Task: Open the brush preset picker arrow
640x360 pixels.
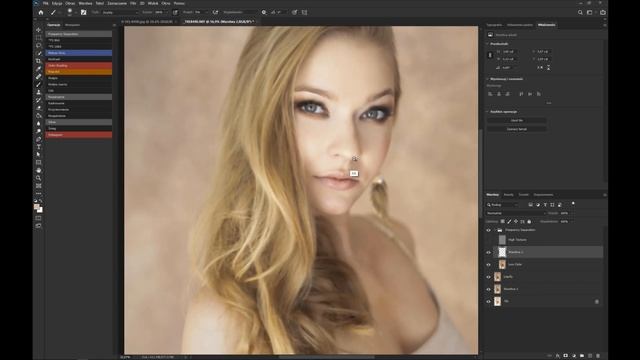Action: 76,13
